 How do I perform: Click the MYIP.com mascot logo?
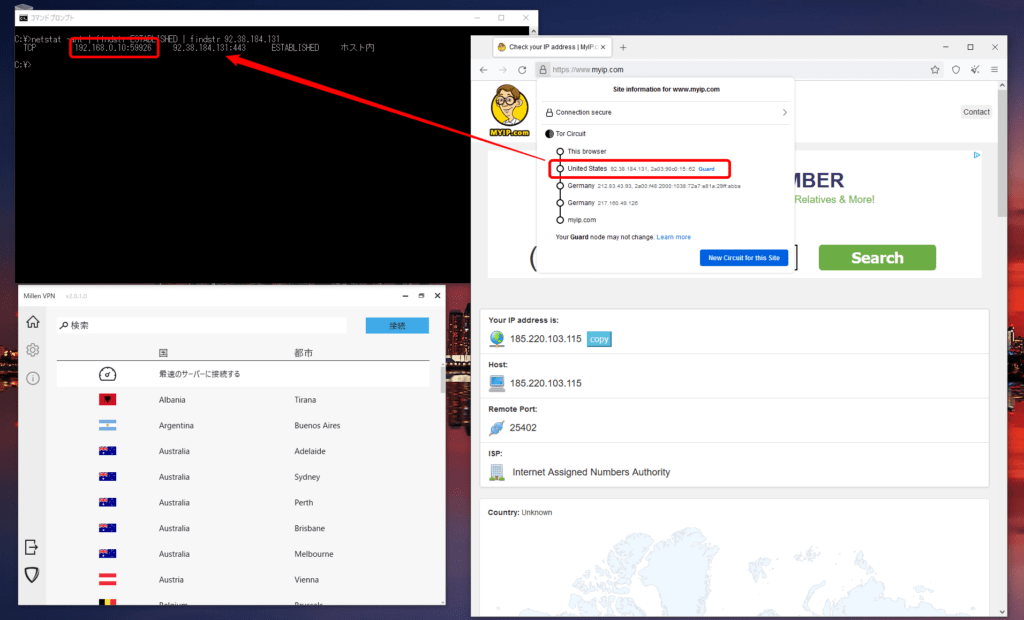click(x=509, y=110)
